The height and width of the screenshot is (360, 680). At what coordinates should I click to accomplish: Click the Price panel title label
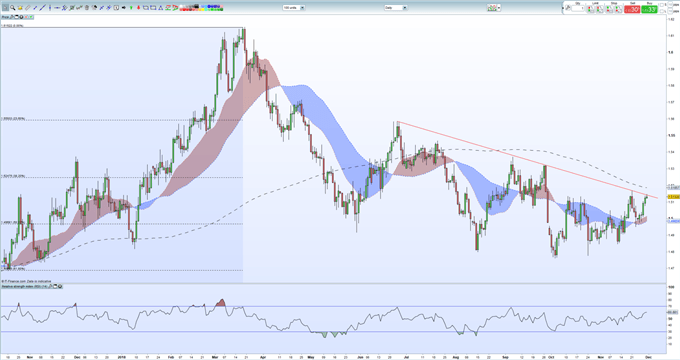point(5,17)
